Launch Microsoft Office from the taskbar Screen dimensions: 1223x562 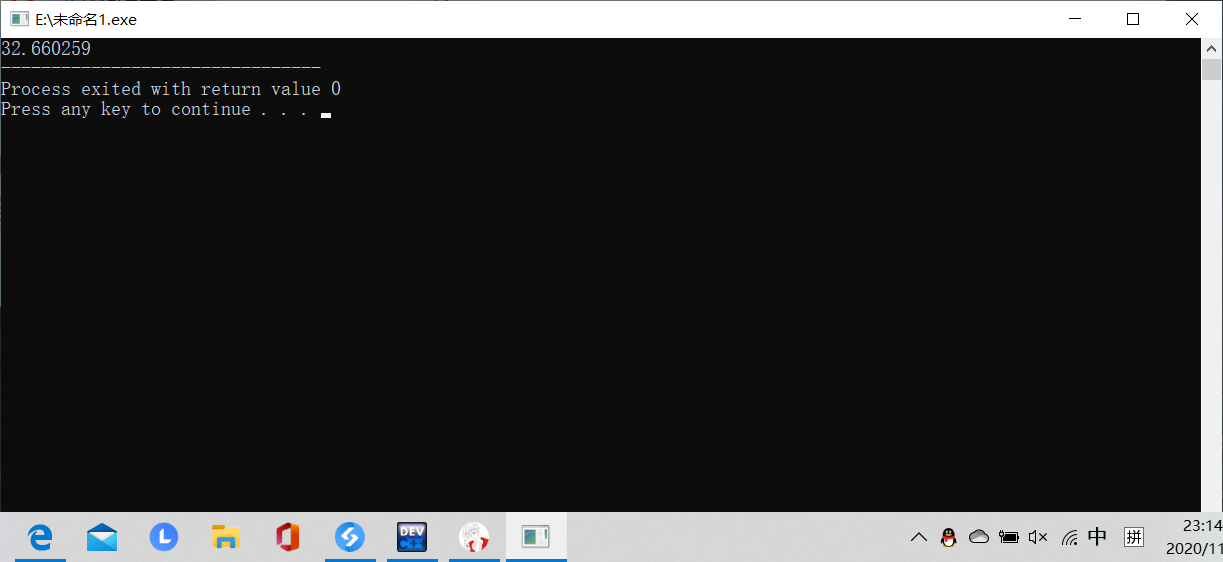(x=288, y=538)
